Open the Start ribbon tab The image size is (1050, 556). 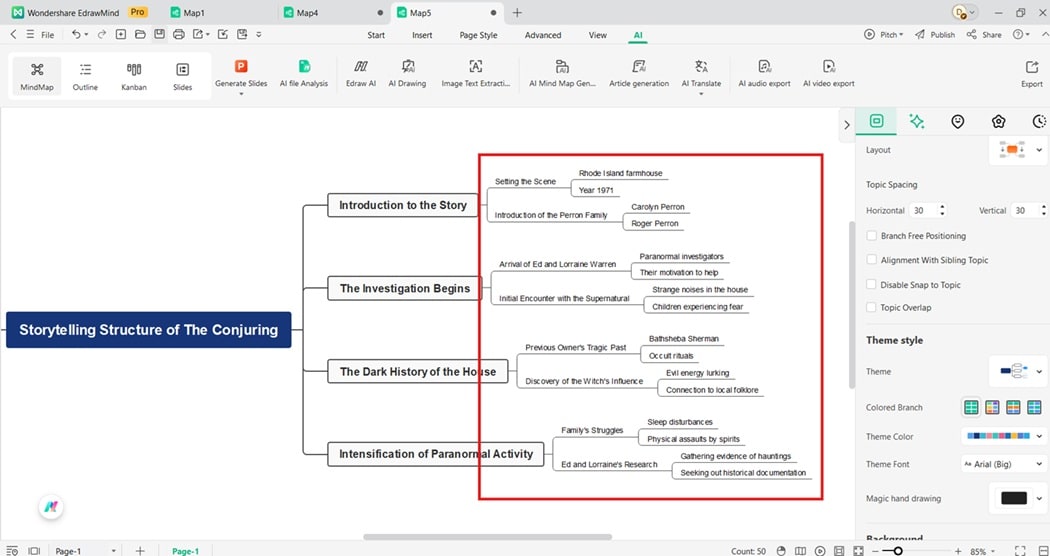[x=376, y=35]
